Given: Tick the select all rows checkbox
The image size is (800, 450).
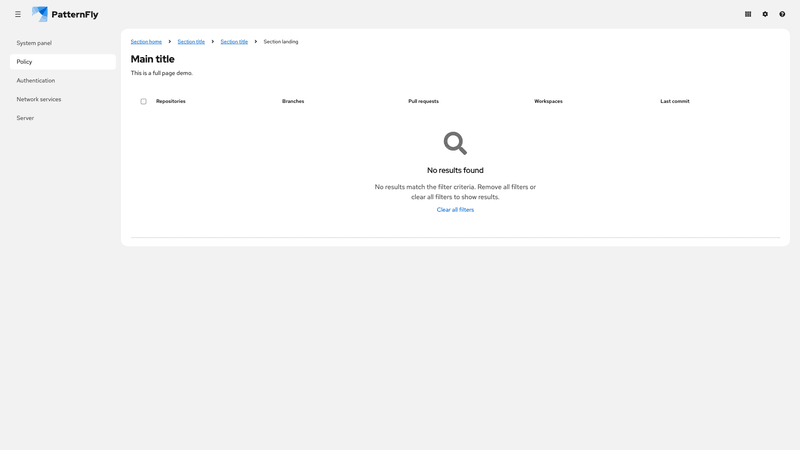Looking at the screenshot, I should [143, 101].
